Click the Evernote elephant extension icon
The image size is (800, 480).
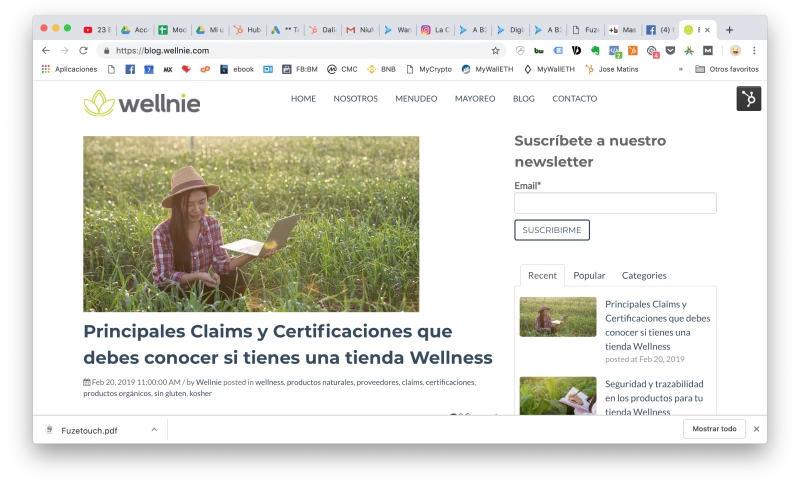(x=595, y=50)
